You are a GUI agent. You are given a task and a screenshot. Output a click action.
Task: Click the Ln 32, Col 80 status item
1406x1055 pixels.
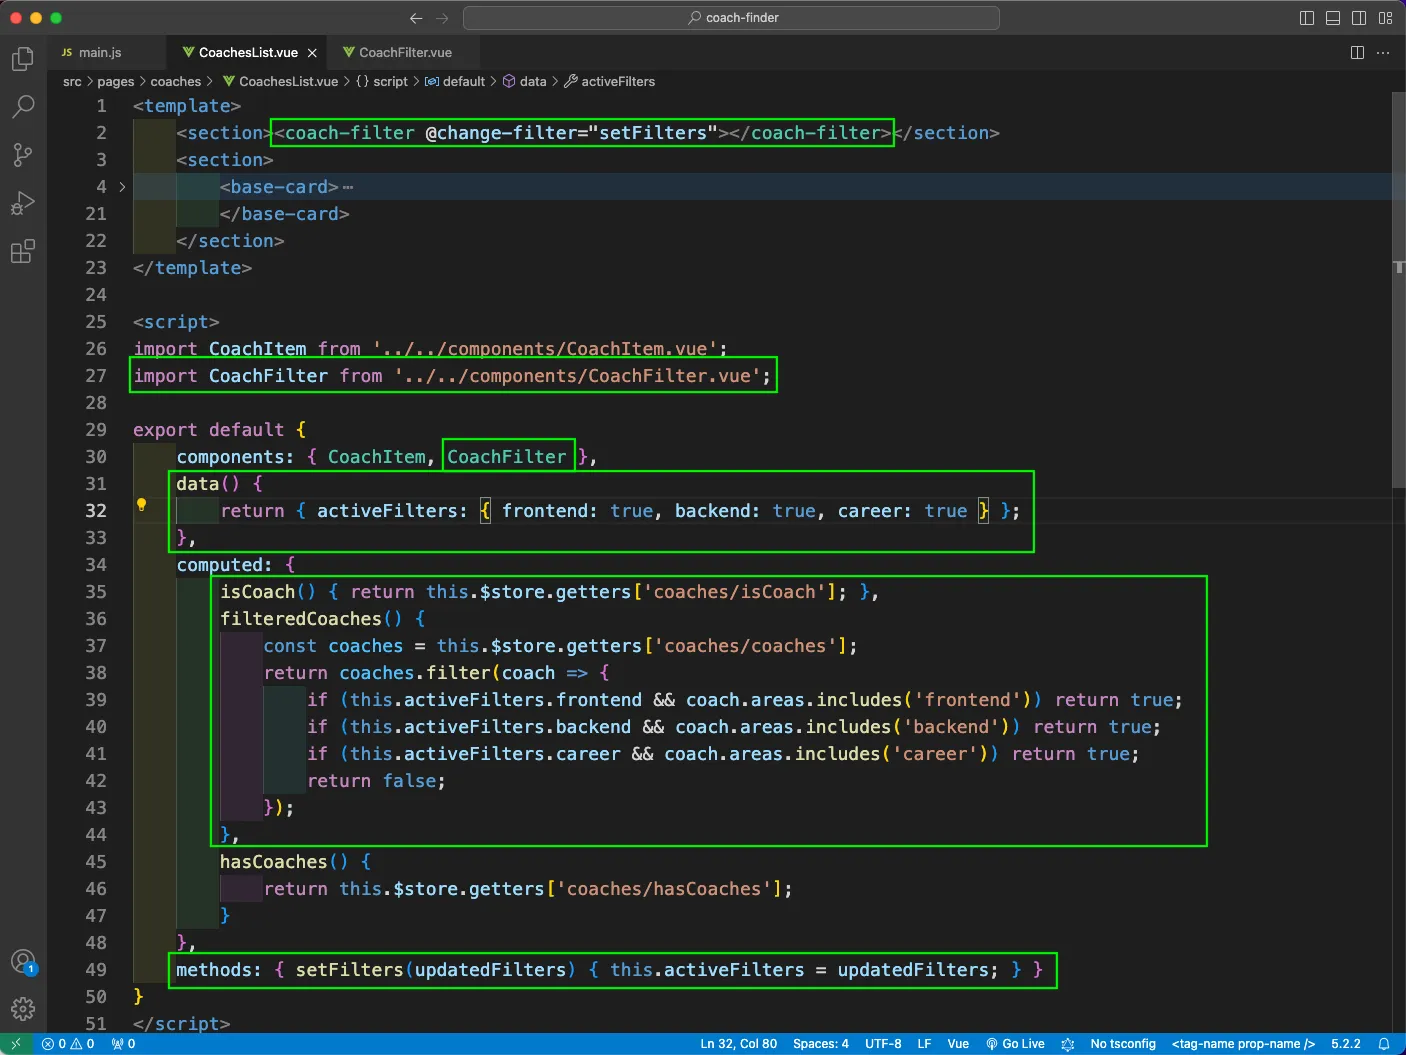(738, 1044)
